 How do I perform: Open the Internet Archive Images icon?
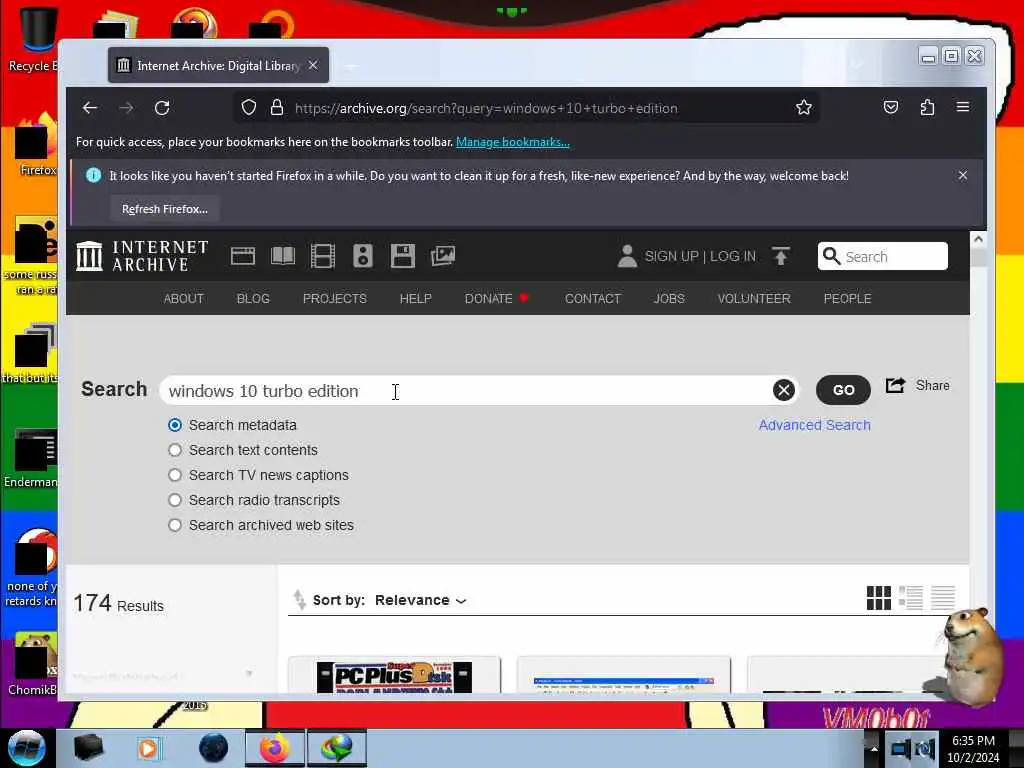pos(443,256)
